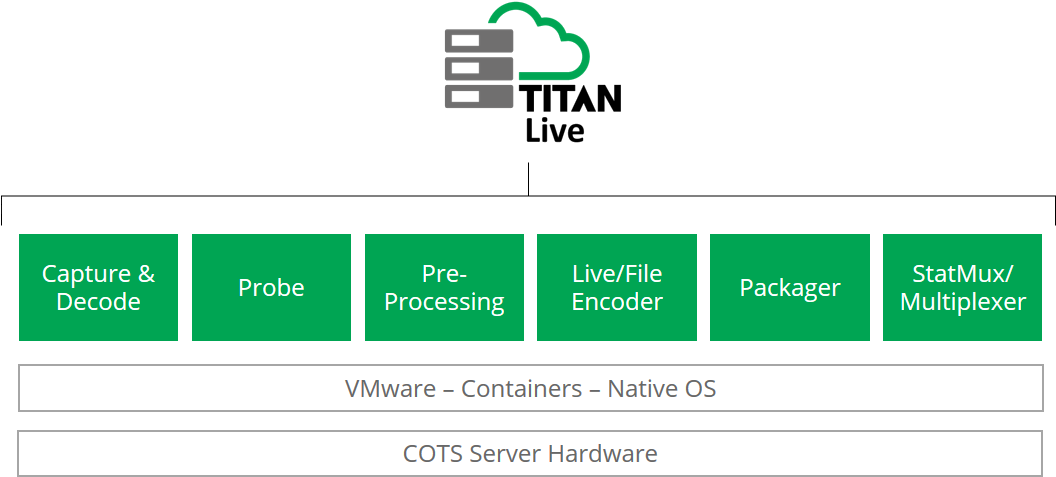Viewport: 1056px width, 477px height.
Task: Choose the Pre-Processing block
Action: click(x=444, y=288)
